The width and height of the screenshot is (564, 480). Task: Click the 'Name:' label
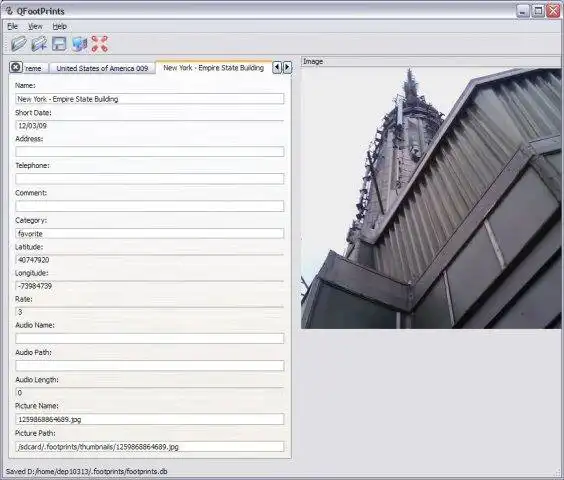tap(25, 85)
